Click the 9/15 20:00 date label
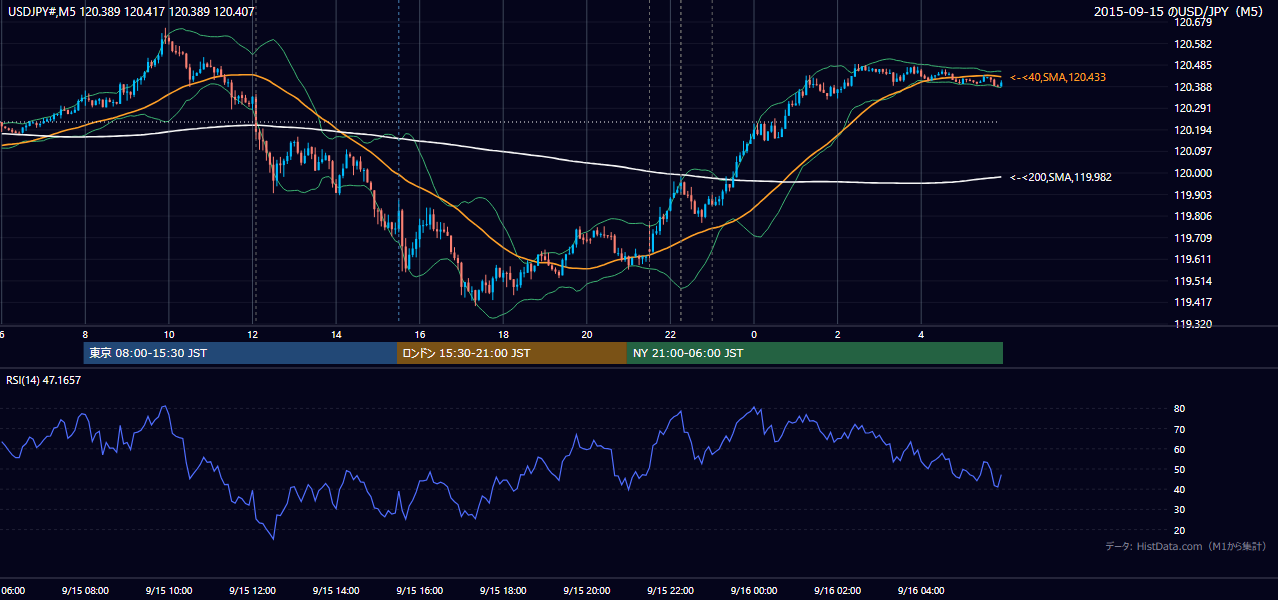Viewport: 1278px width, 600px height. (586, 590)
